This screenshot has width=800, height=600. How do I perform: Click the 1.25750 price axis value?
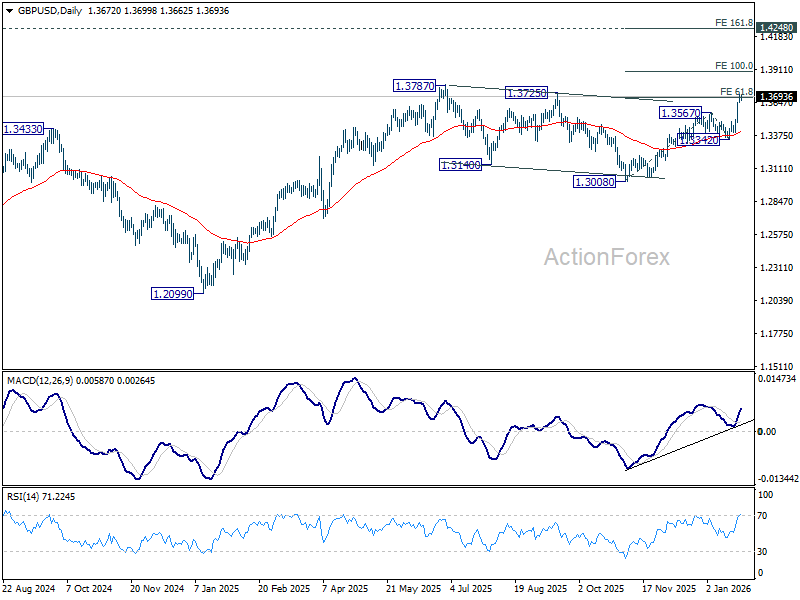777,235
